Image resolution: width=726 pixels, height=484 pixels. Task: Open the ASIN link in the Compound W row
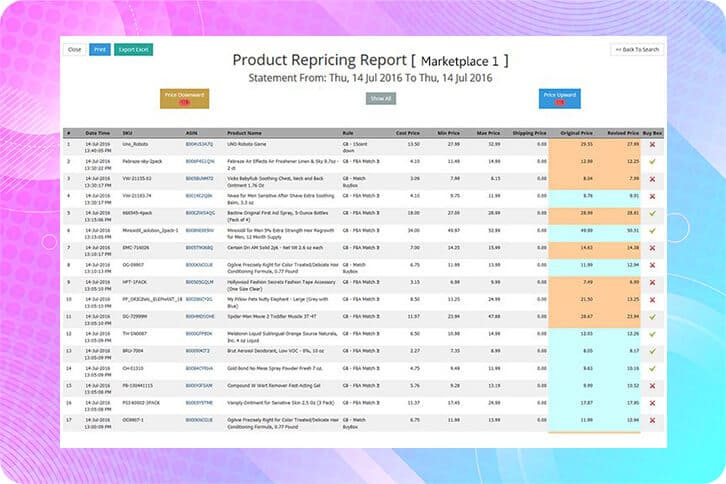pyautogui.click(x=199, y=386)
